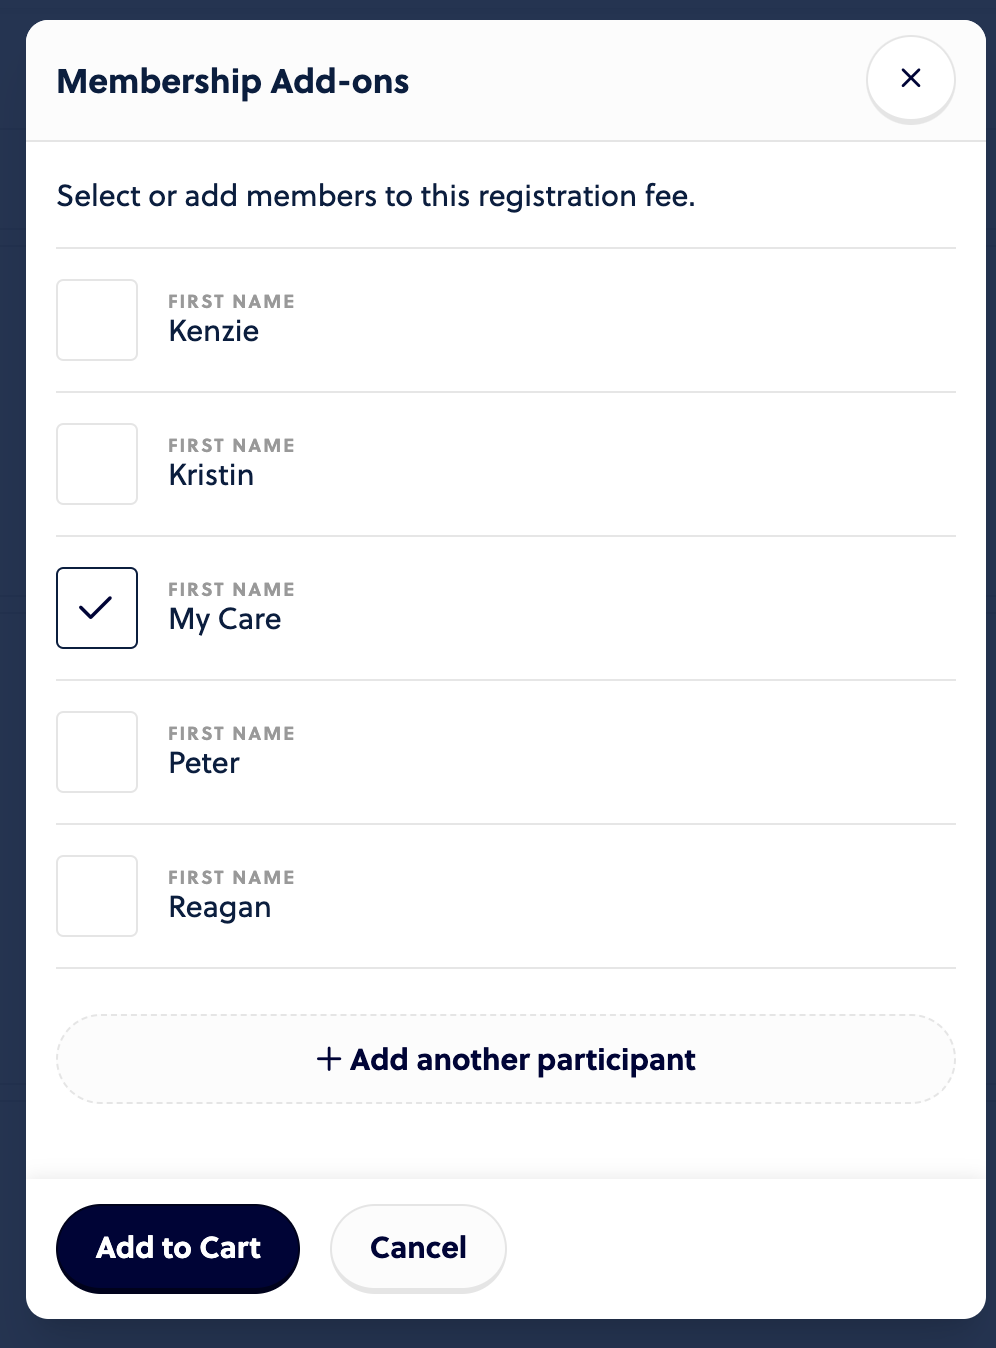Click the Reagan name text
The height and width of the screenshot is (1348, 996).
[x=220, y=908]
